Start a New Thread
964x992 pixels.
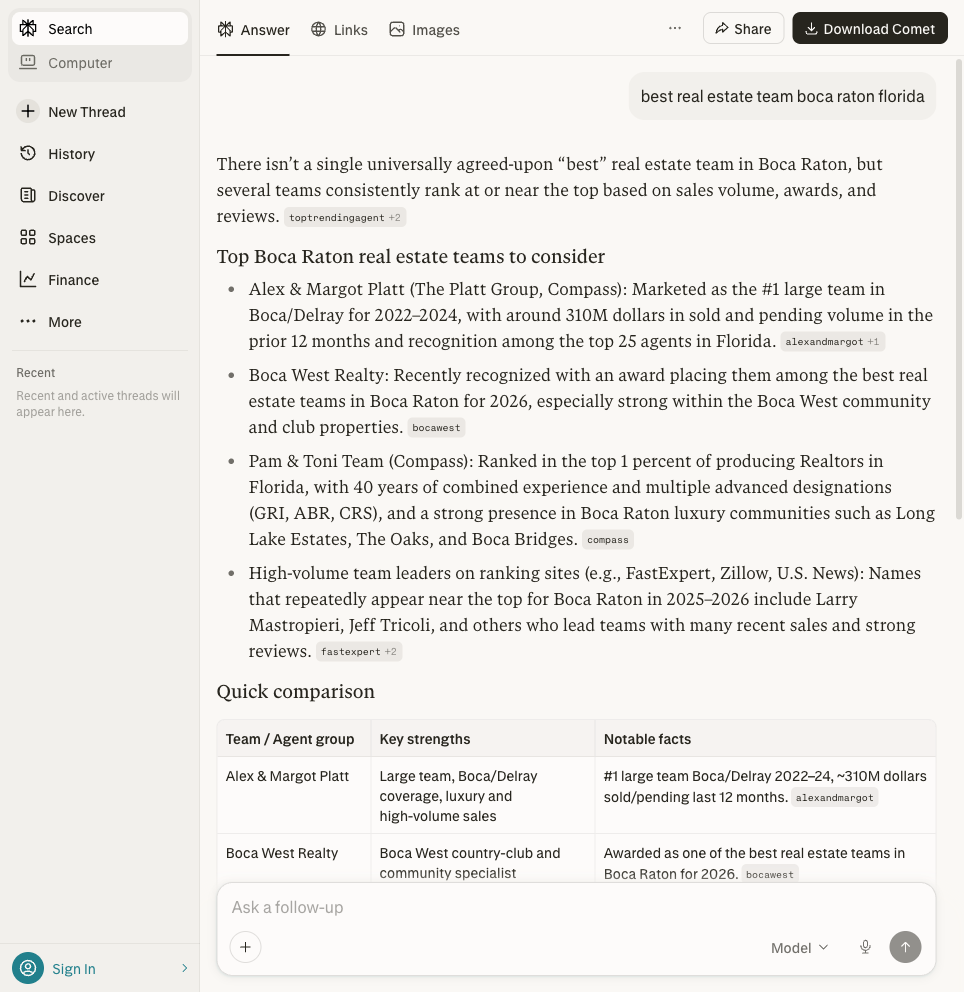87,111
